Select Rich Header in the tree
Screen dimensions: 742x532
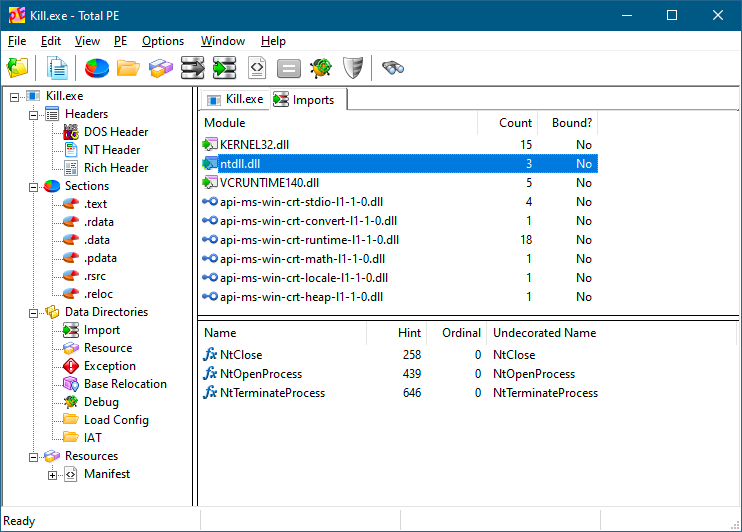coord(115,168)
